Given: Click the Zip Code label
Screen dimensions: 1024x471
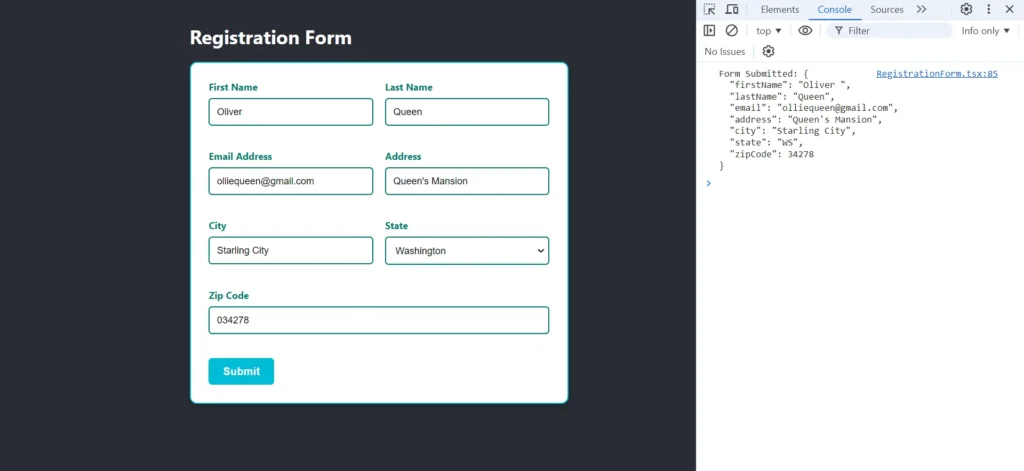Looking at the screenshot, I should tap(229, 295).
